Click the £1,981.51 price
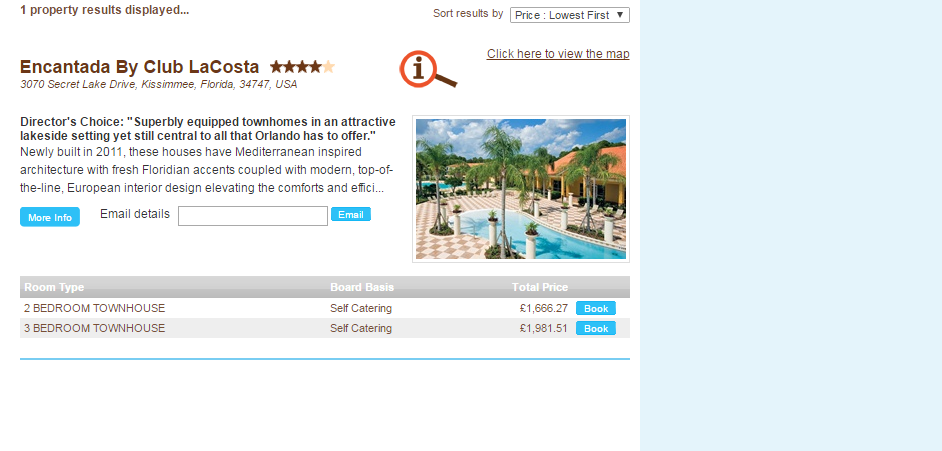 coord(544,328)
